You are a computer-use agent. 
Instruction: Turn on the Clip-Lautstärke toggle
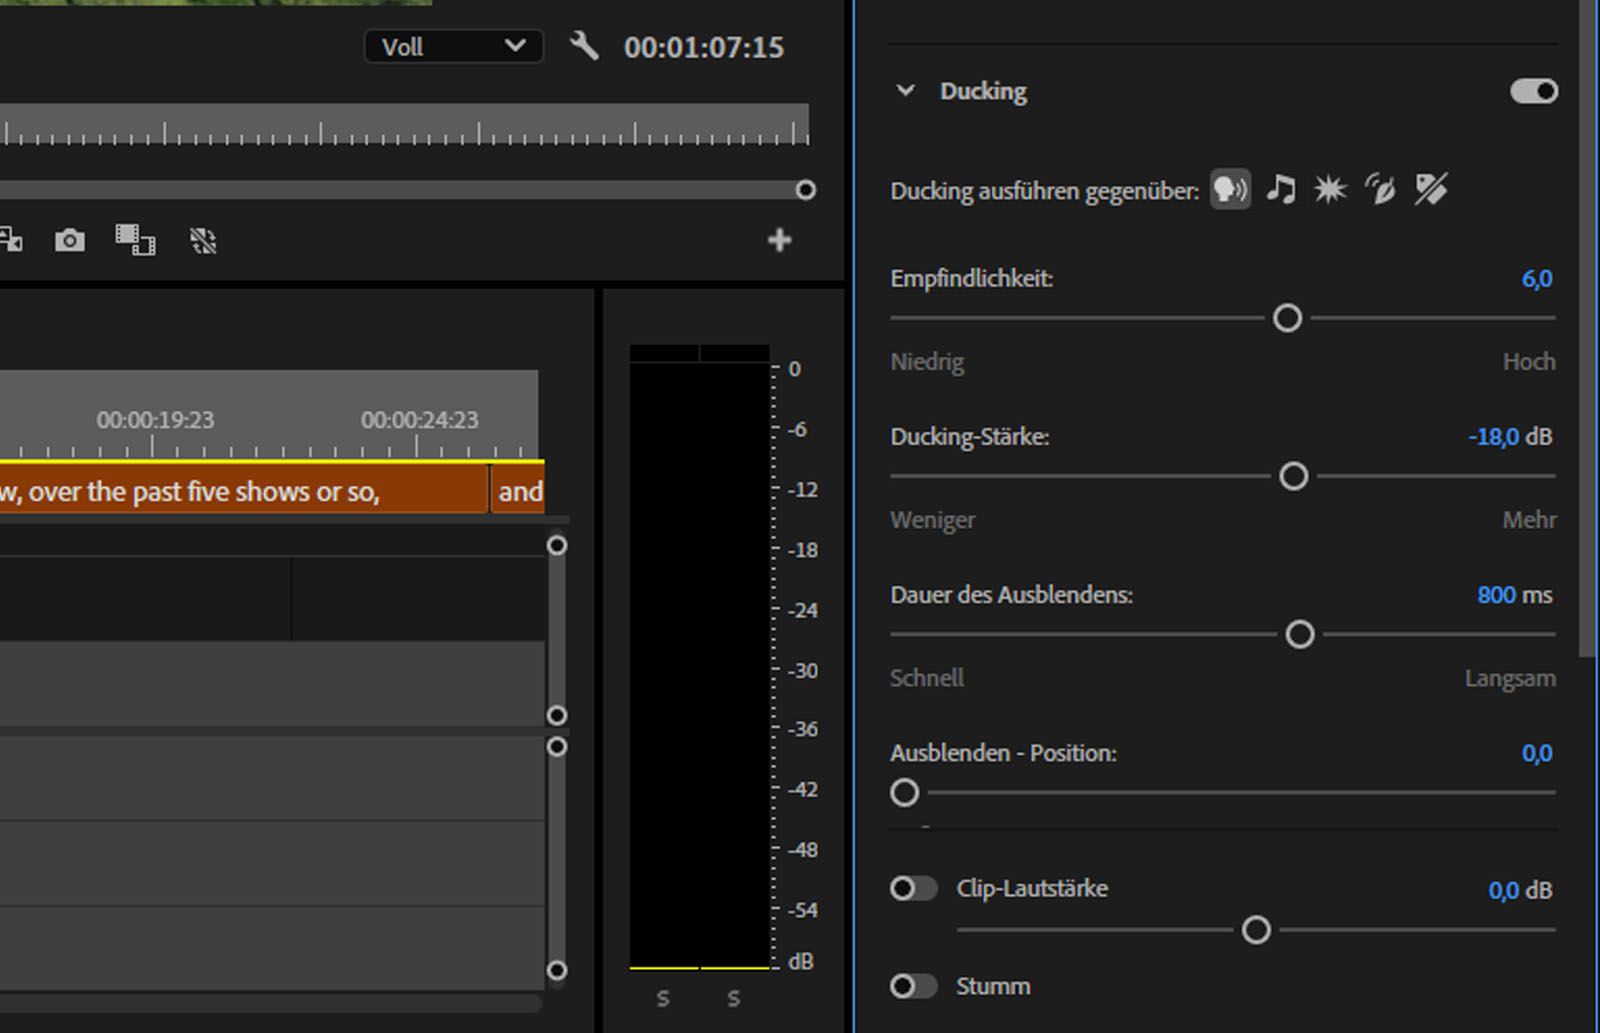pyautogui.click(x=912, y=888)
